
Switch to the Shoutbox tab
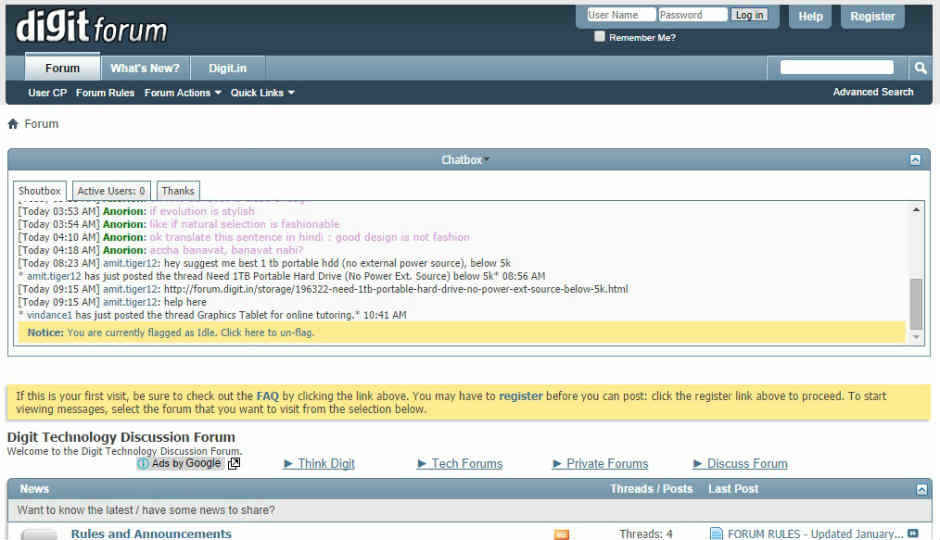[40, 191]
